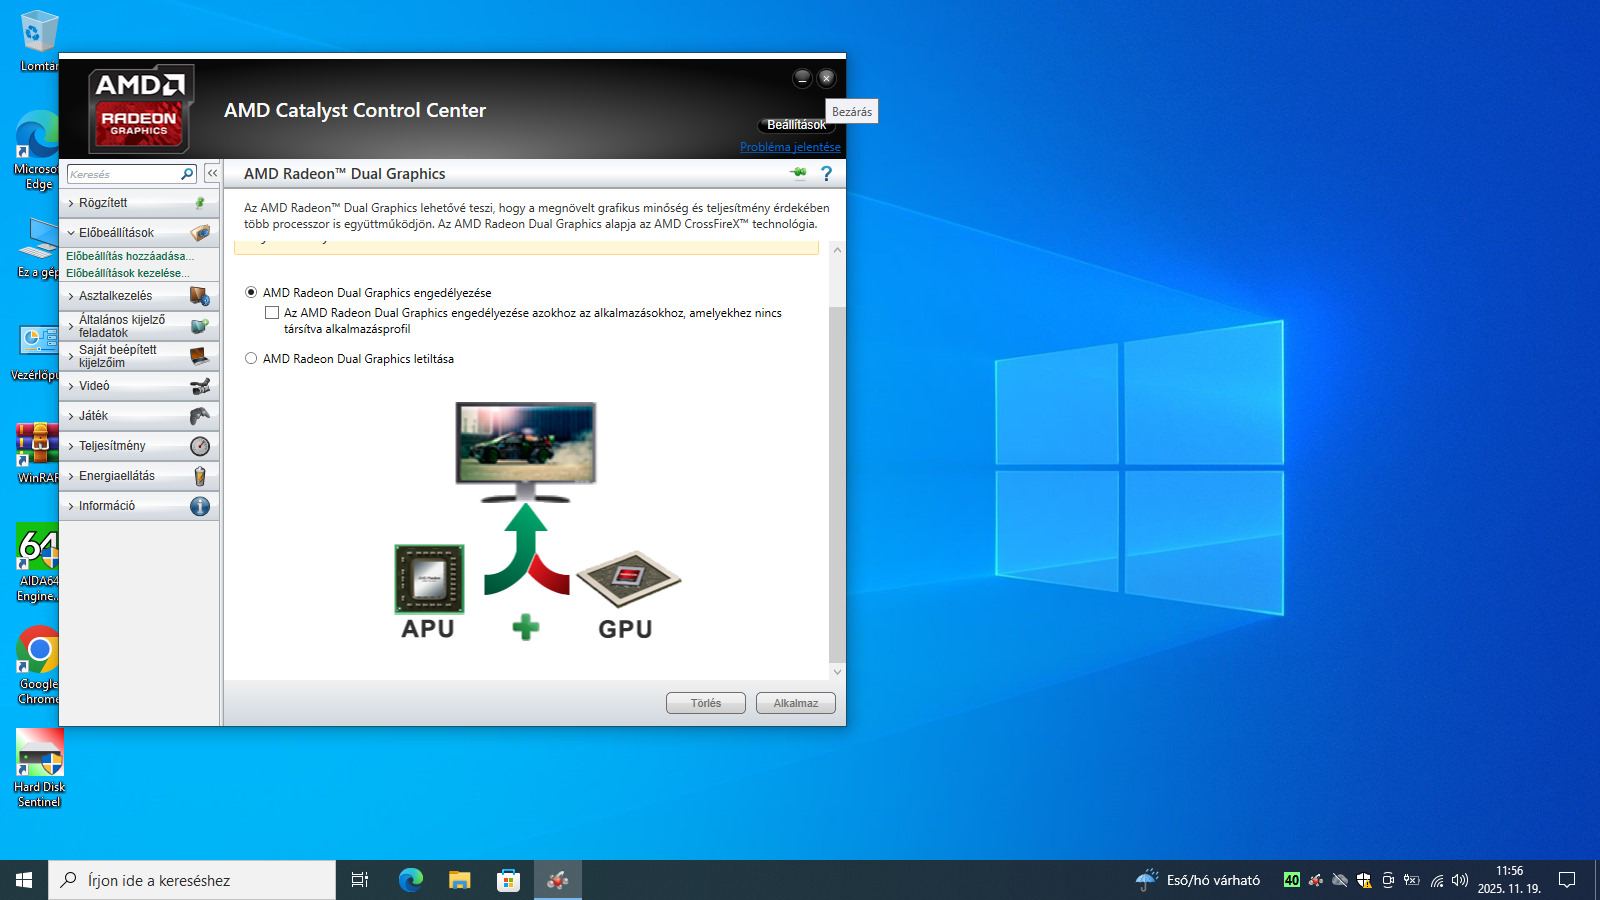Click the Meet Now camera tray icon
This screenshot has width=1600, height=900.
(1388, 880)
